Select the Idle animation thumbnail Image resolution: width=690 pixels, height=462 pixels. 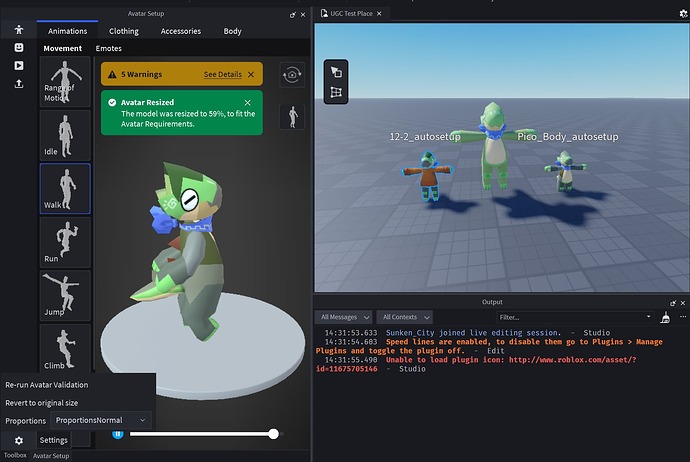(x=65, y=135)
